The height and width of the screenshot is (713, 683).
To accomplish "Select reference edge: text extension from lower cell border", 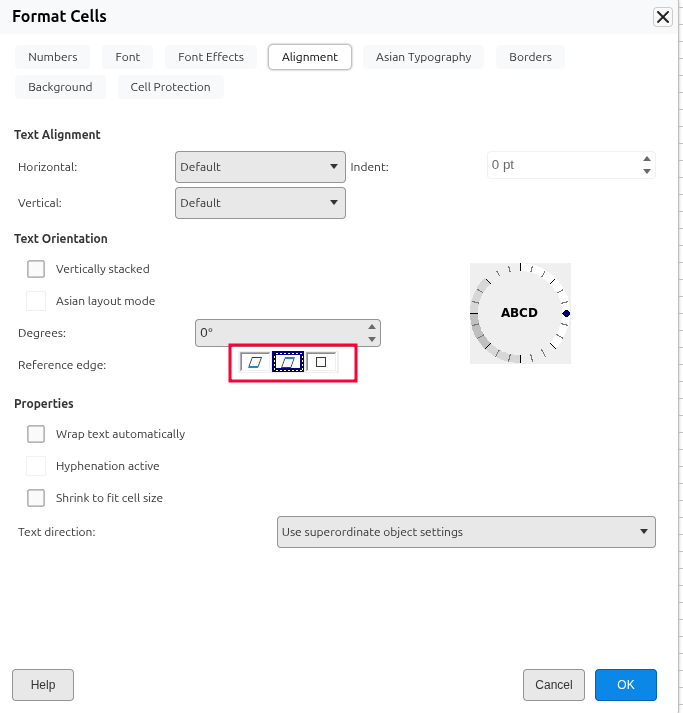I will (255, 362).
